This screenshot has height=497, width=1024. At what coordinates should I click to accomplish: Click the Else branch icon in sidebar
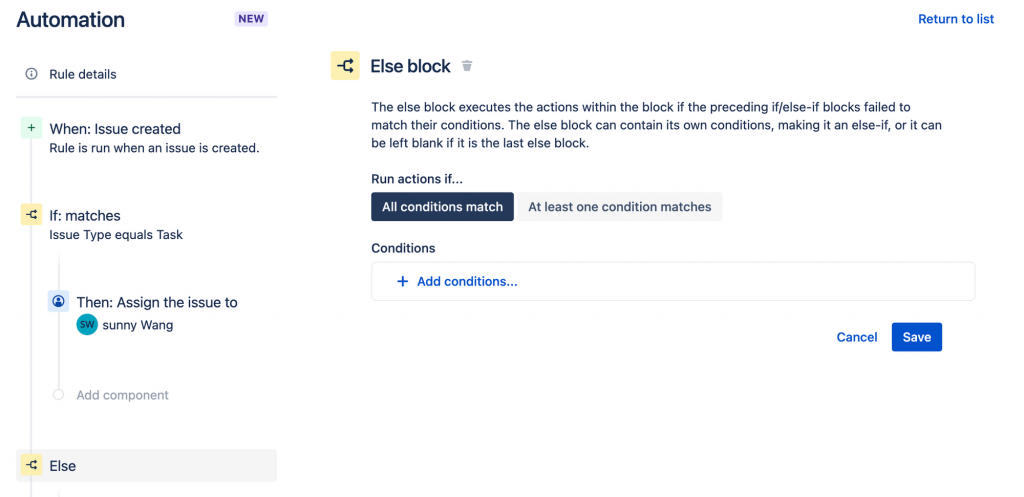click(x=31, y=465)
